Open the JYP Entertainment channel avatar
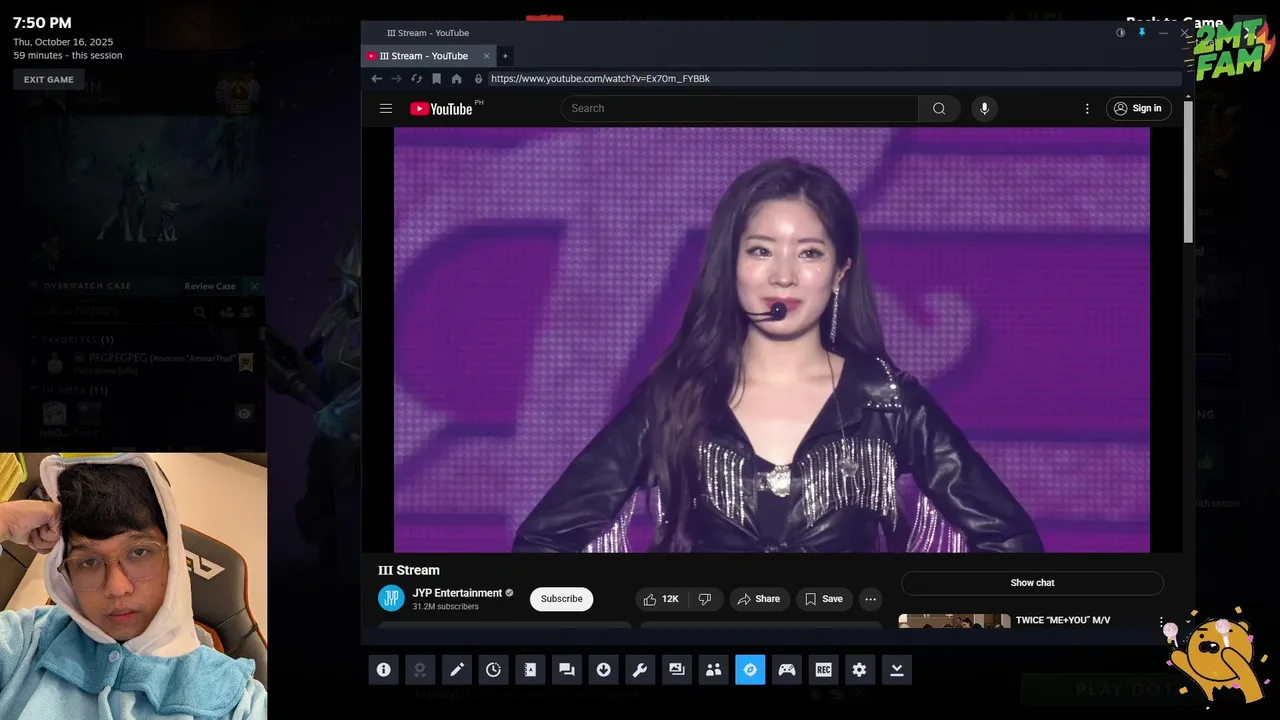The image size is (1280, 720). [x=391, y=598]
